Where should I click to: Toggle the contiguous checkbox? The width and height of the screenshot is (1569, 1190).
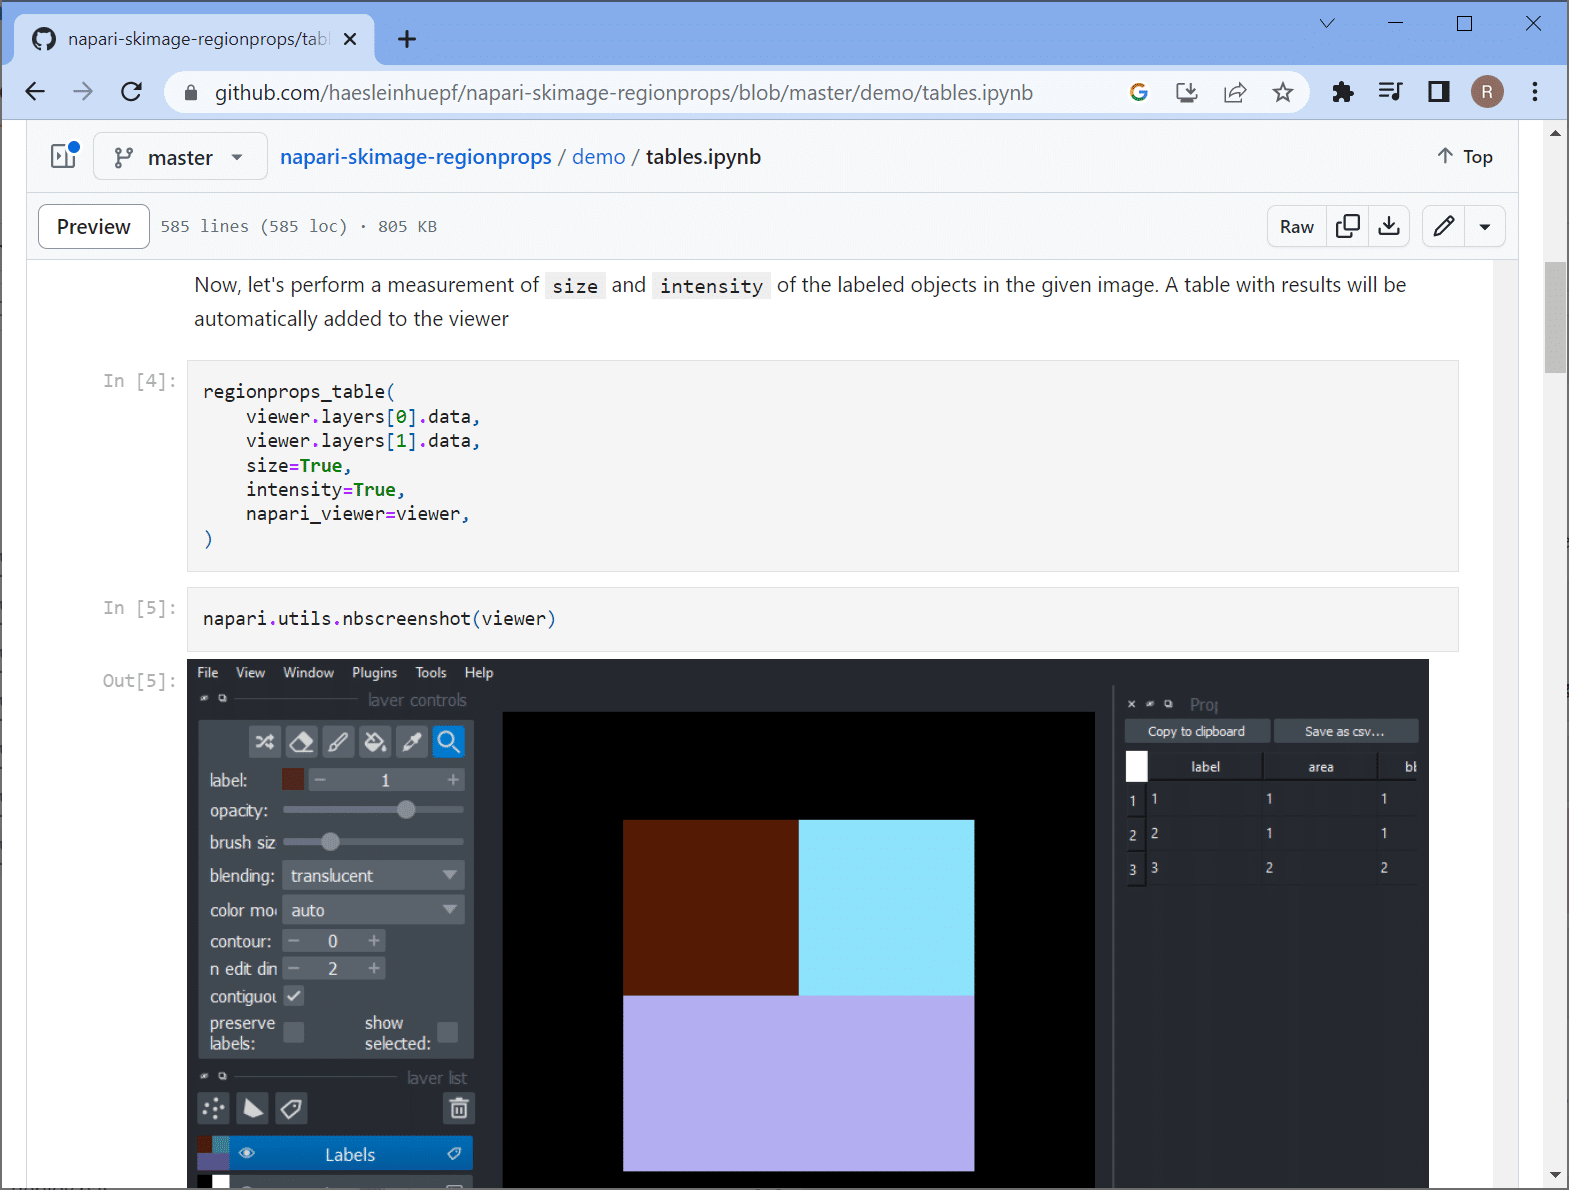pos(294,996)
